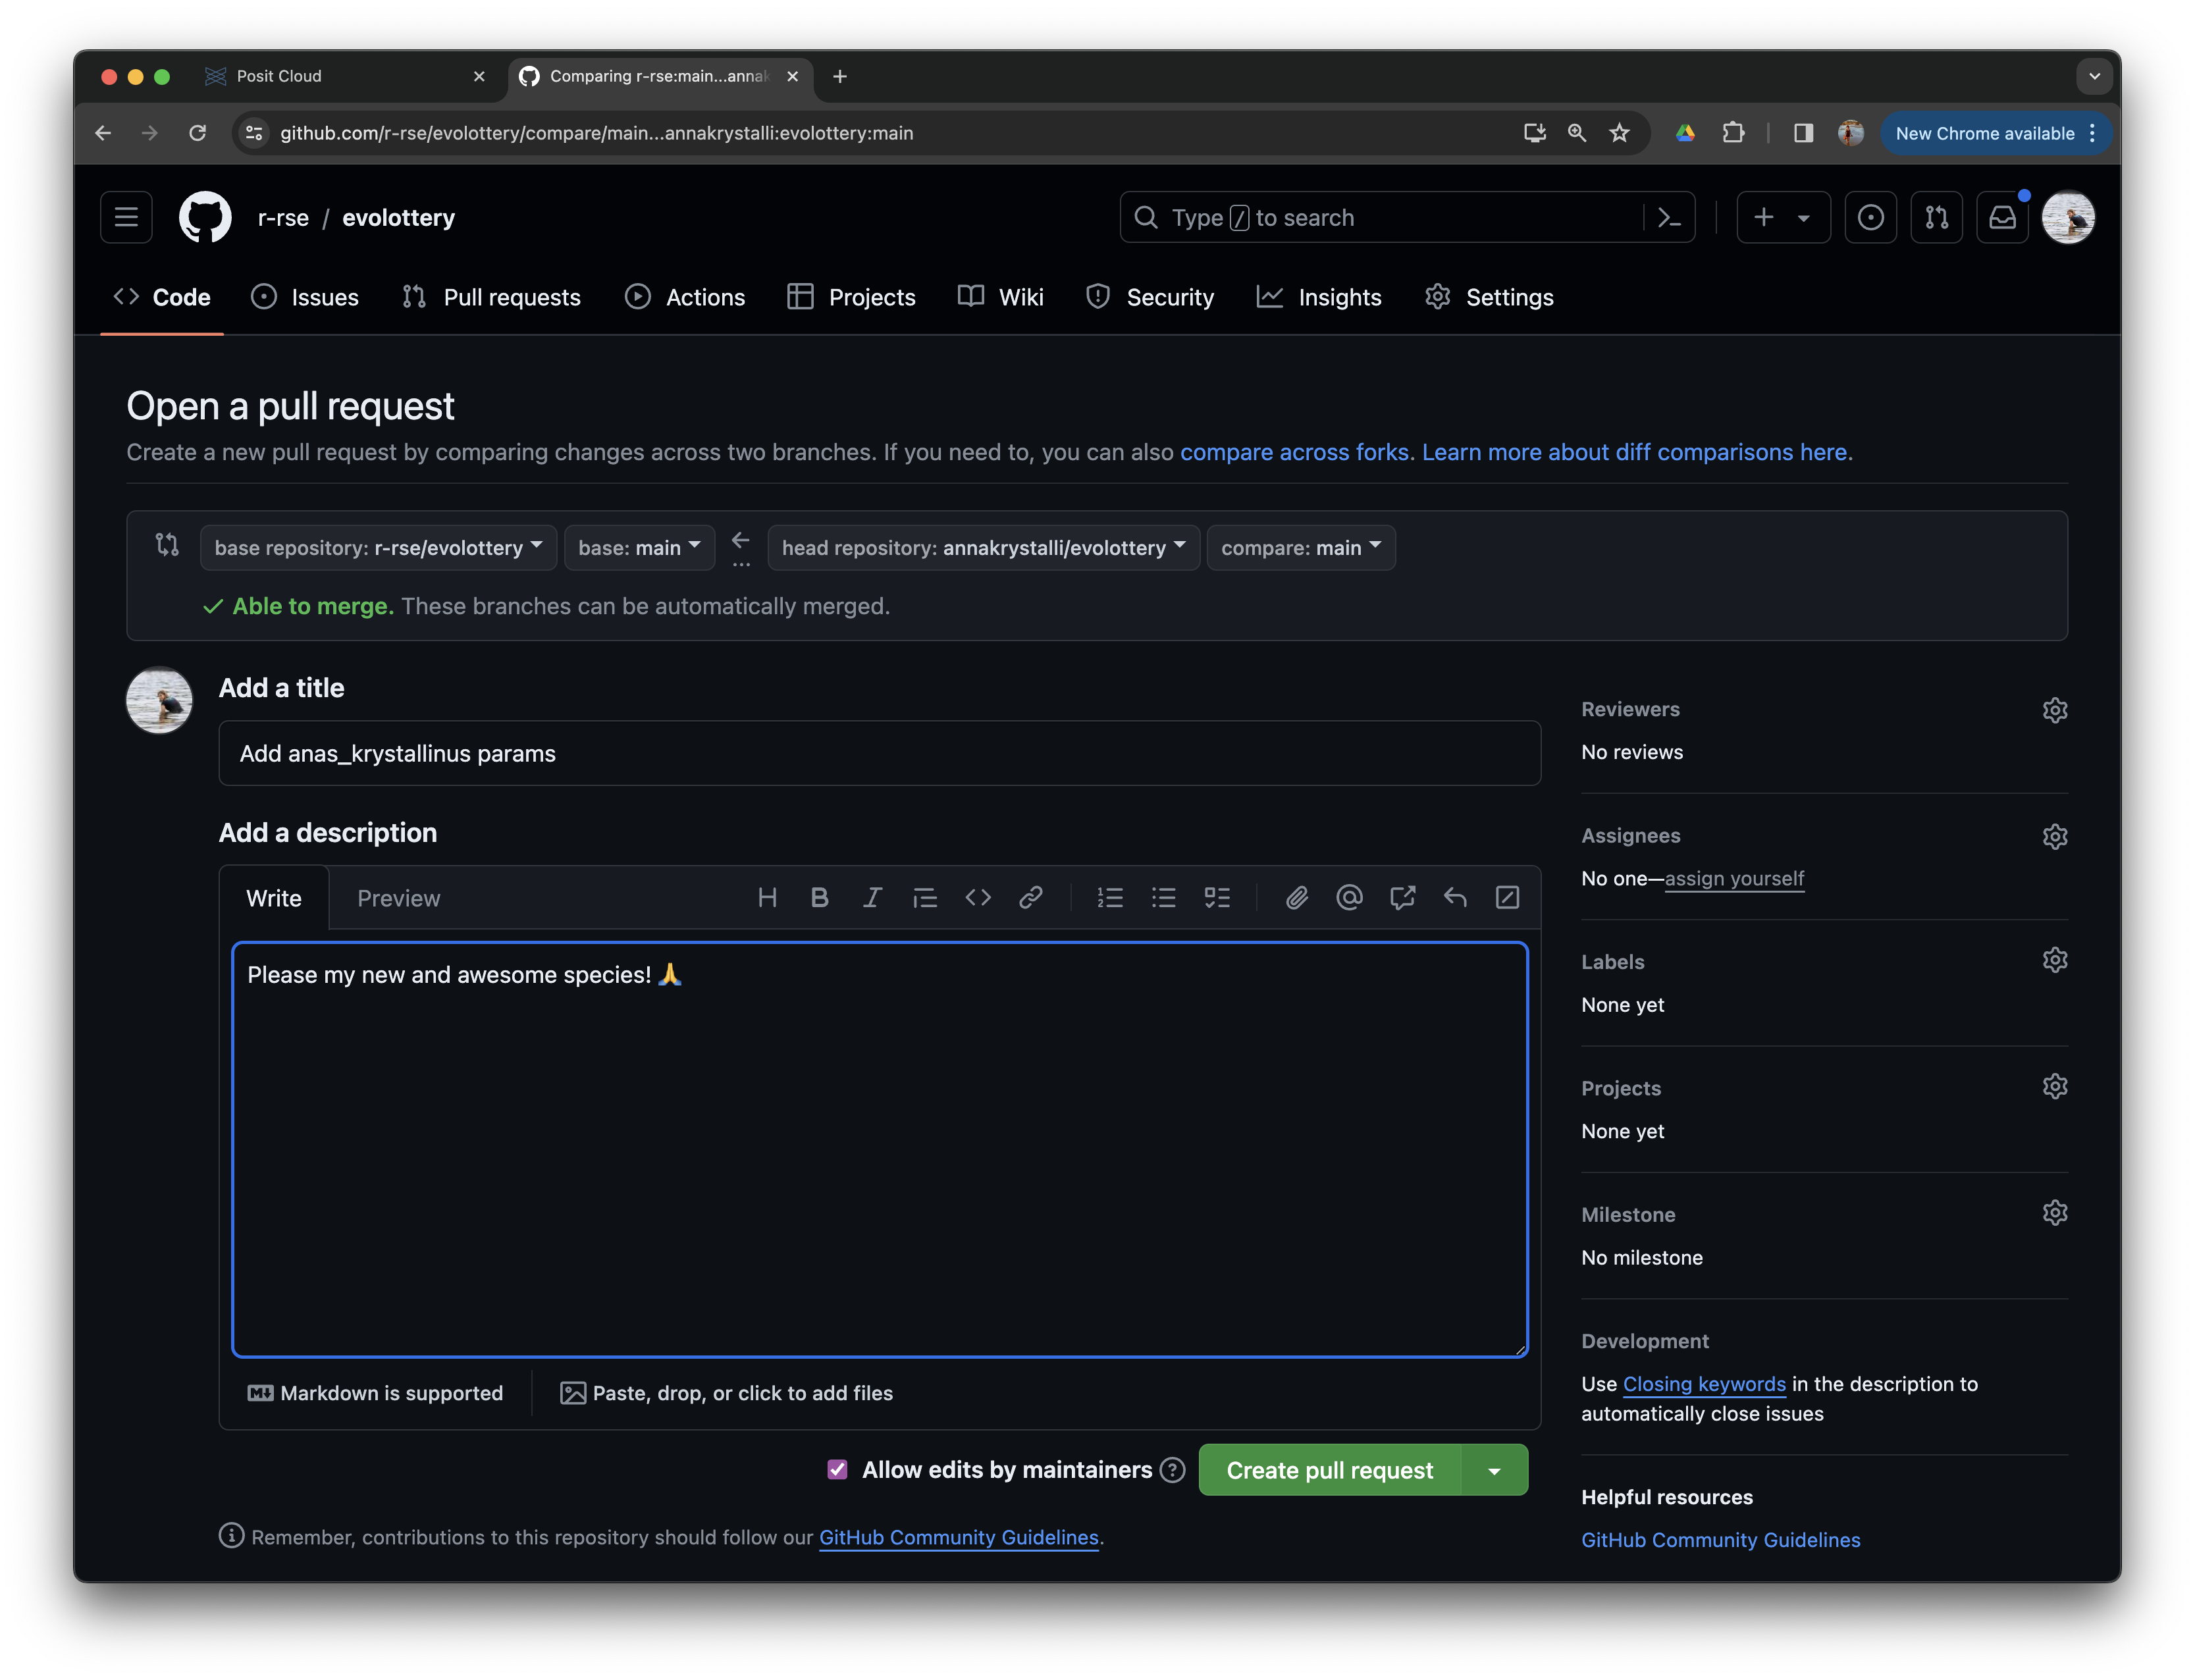
Task: Open the Insights repository tab
Action: pos(1319,297)
